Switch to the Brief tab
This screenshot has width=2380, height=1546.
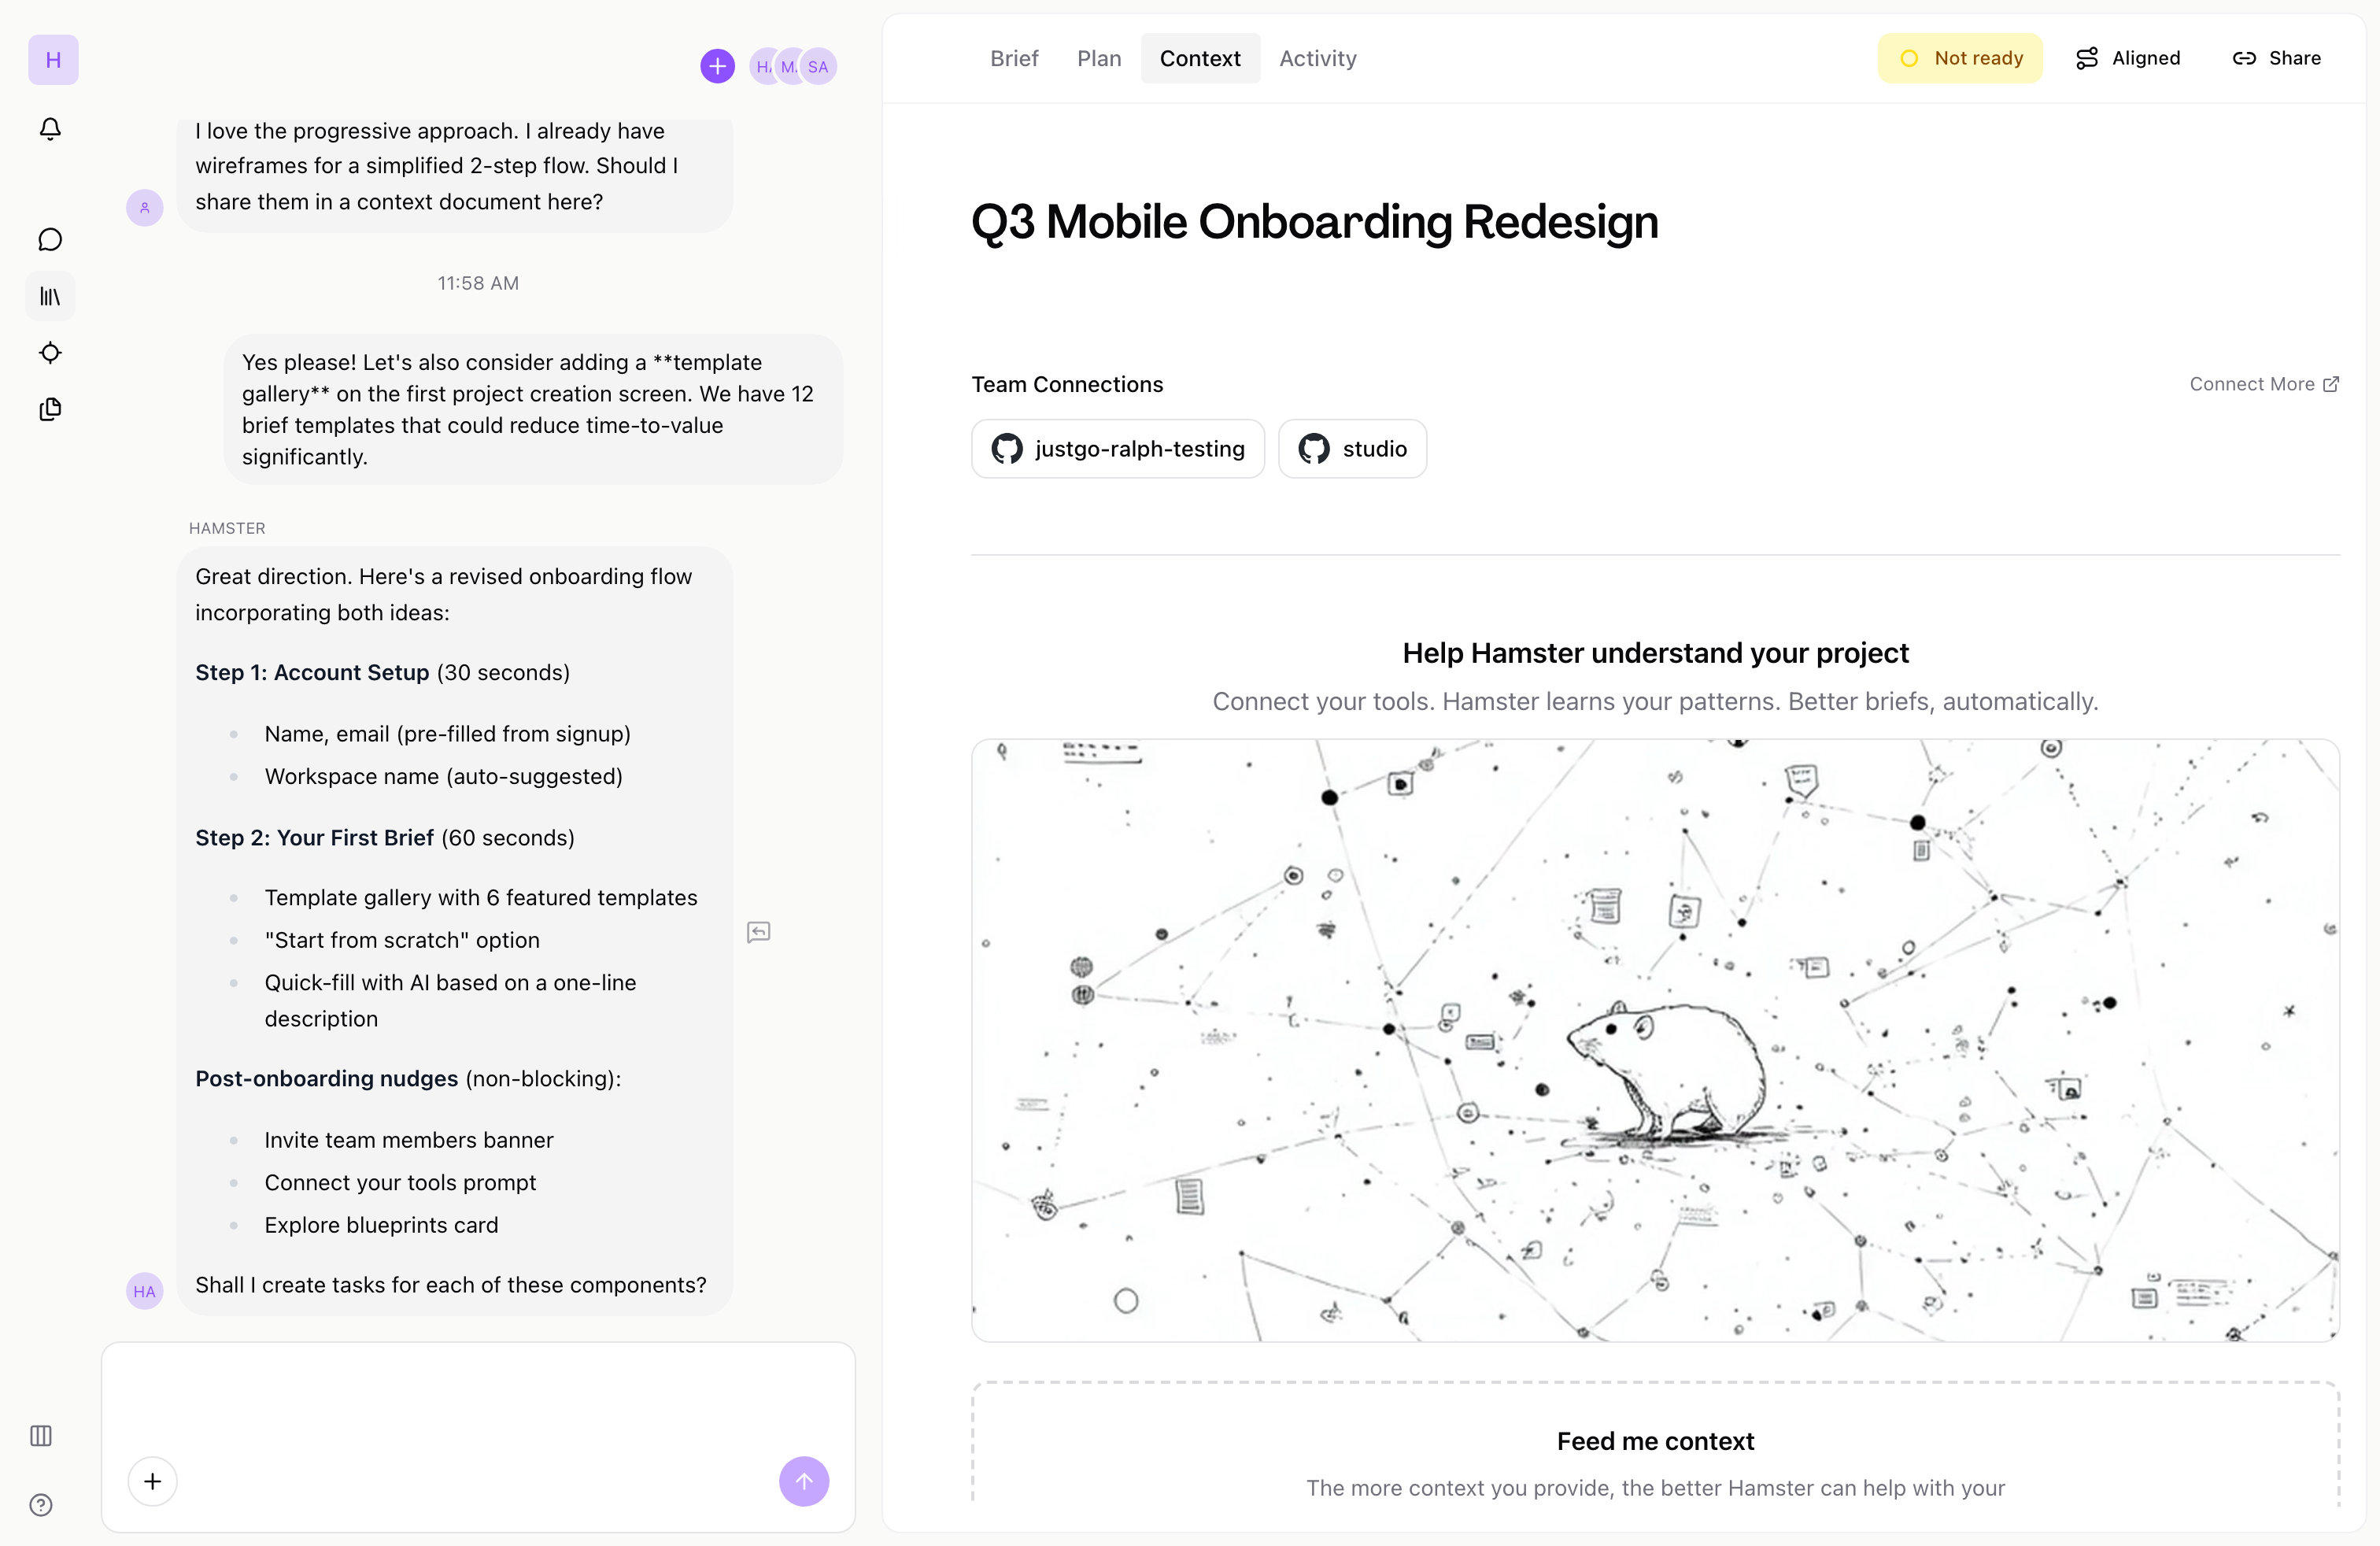[x=1014, y=58]
